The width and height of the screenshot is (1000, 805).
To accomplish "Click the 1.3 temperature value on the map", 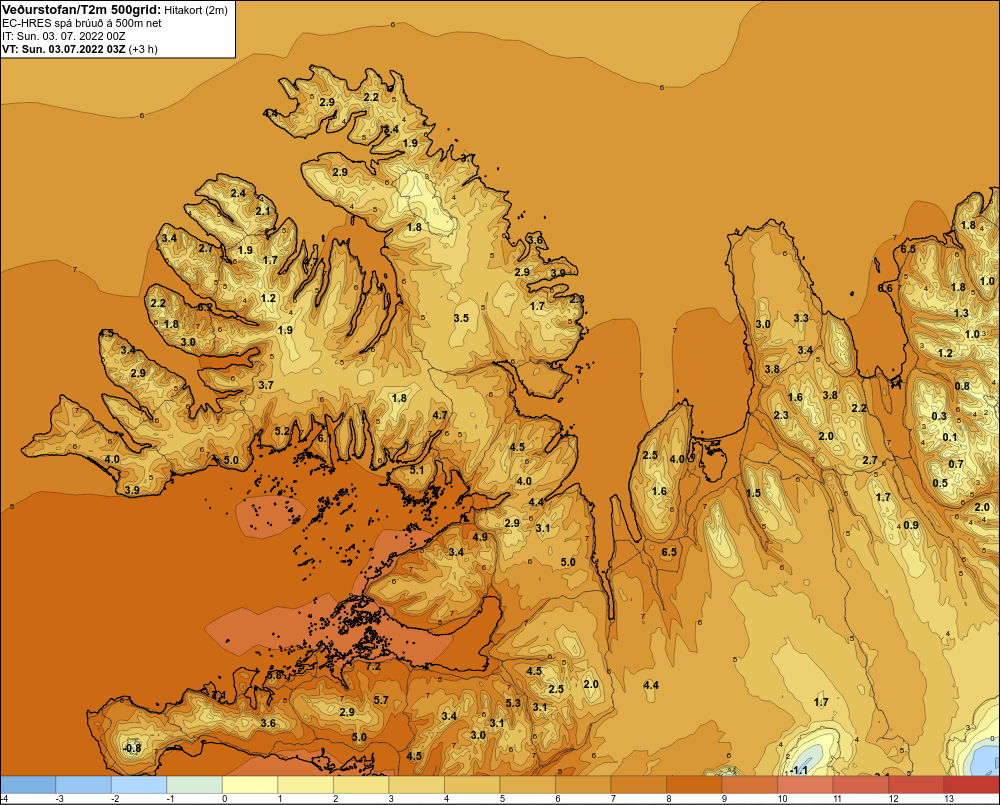I will click(x=961, y=313).
